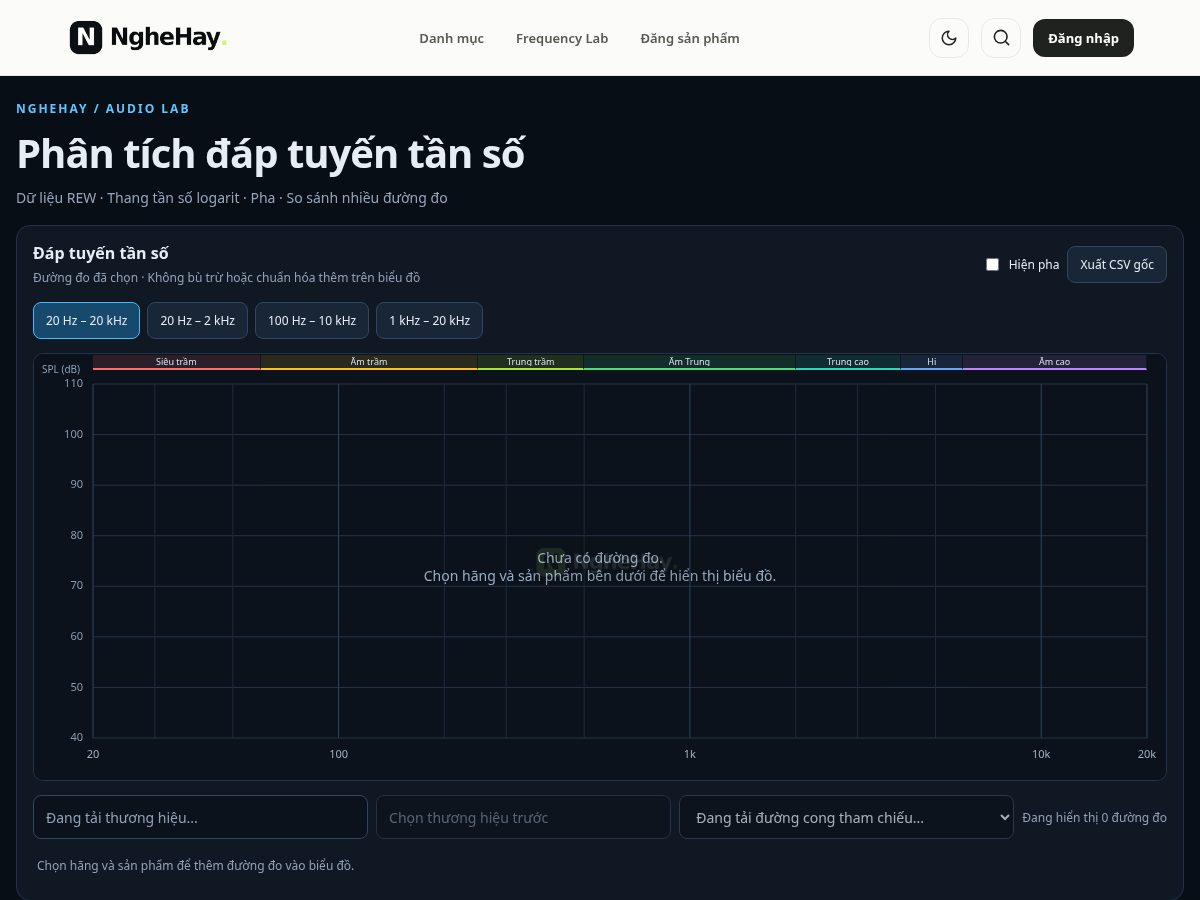Open search with magnifier icon
Image resolution: width=1200 pixels, height=900 pixels.
coord(1001,38)
